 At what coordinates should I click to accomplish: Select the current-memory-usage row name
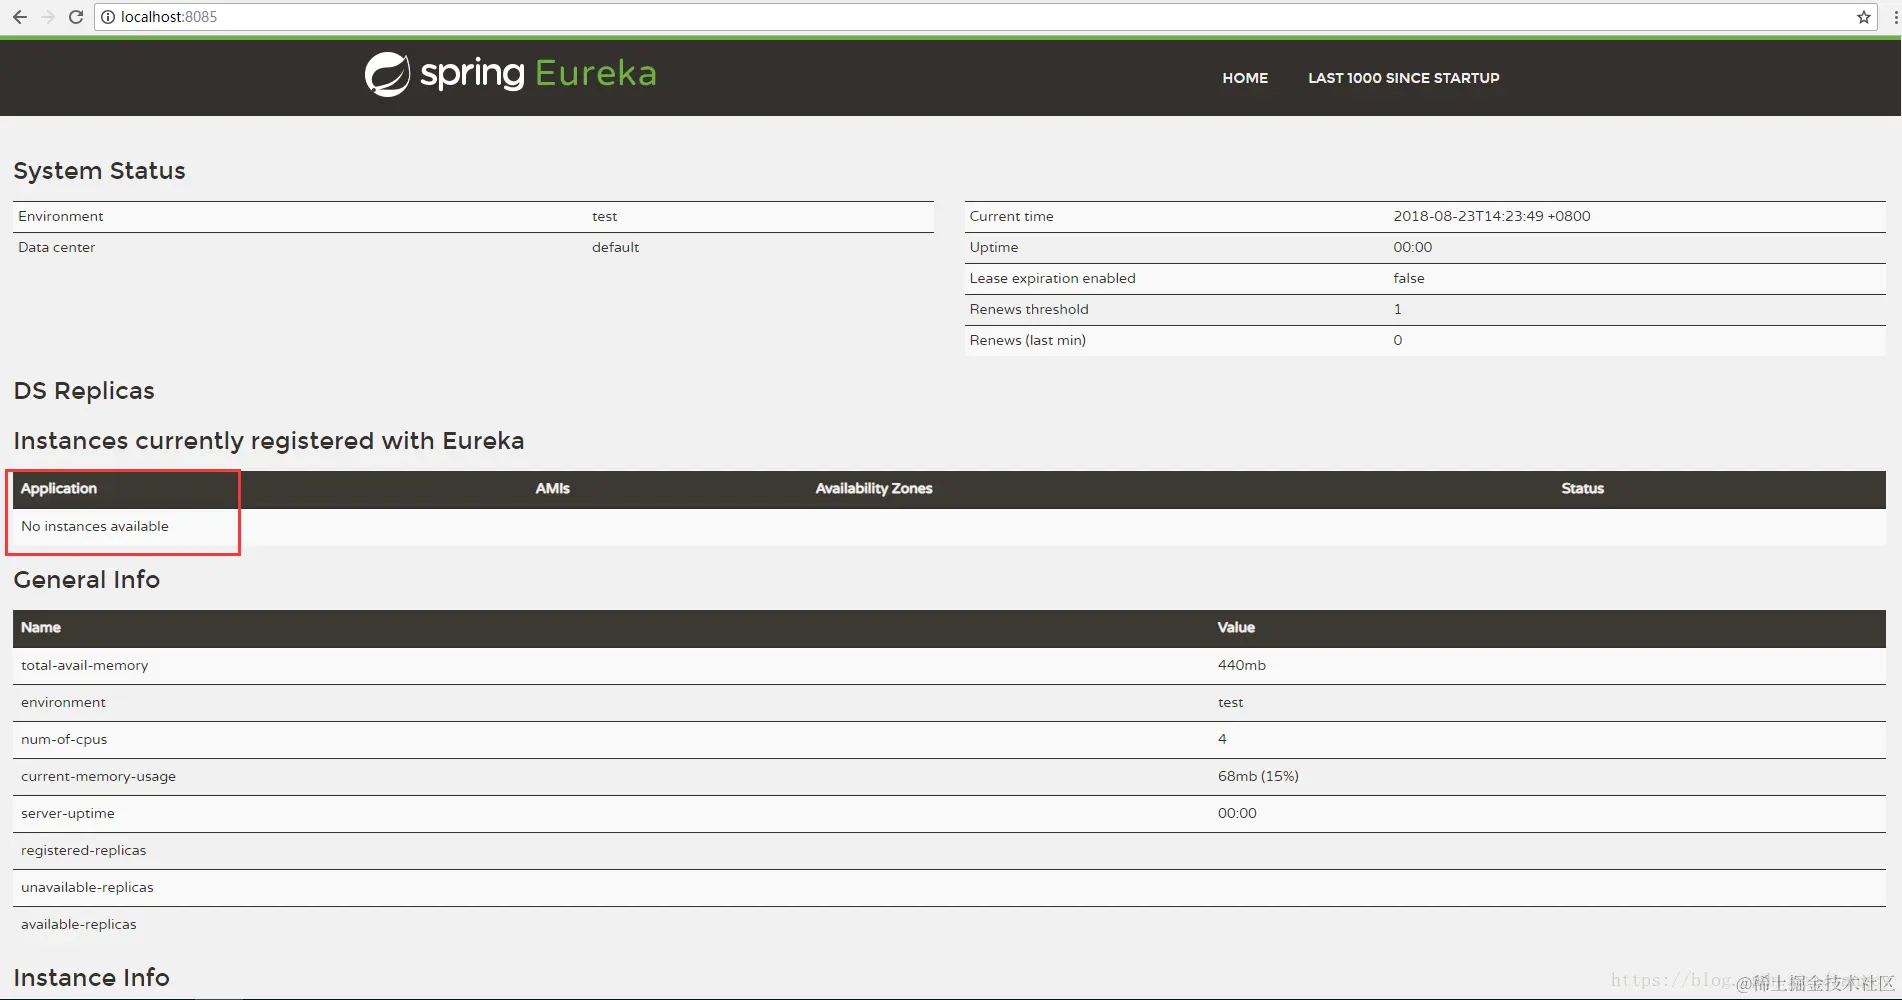(x=98, y=776)
